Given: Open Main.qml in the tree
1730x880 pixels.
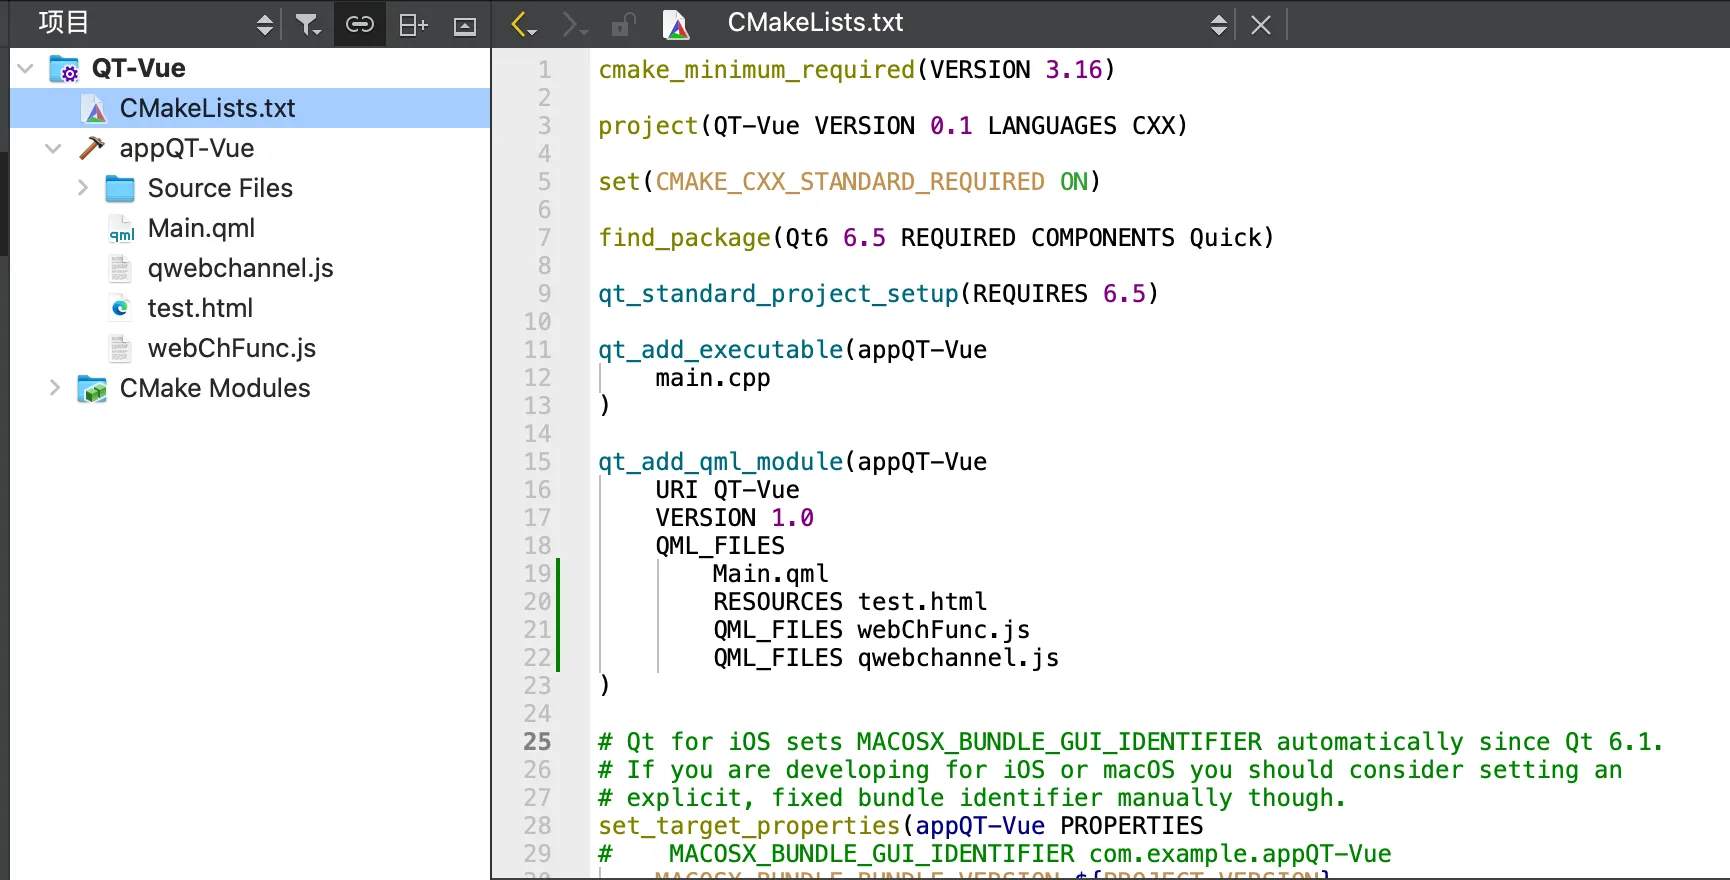Looking at the screenshot, I should tap(201, 228).
